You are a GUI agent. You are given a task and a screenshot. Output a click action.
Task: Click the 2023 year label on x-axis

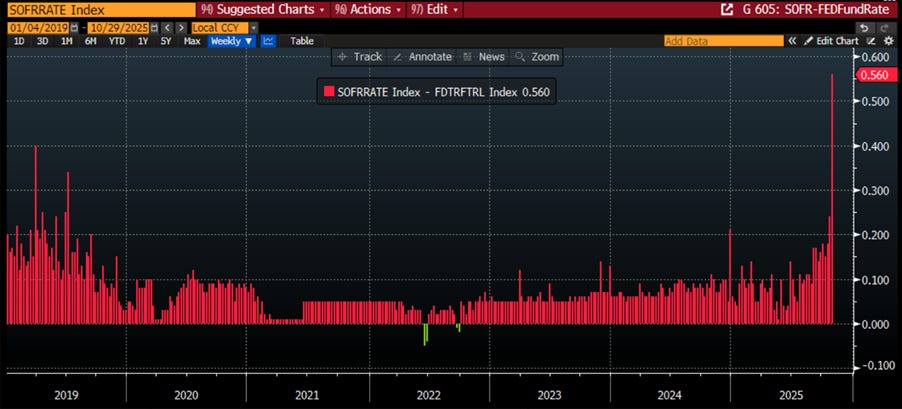click(x=549, y=395)
